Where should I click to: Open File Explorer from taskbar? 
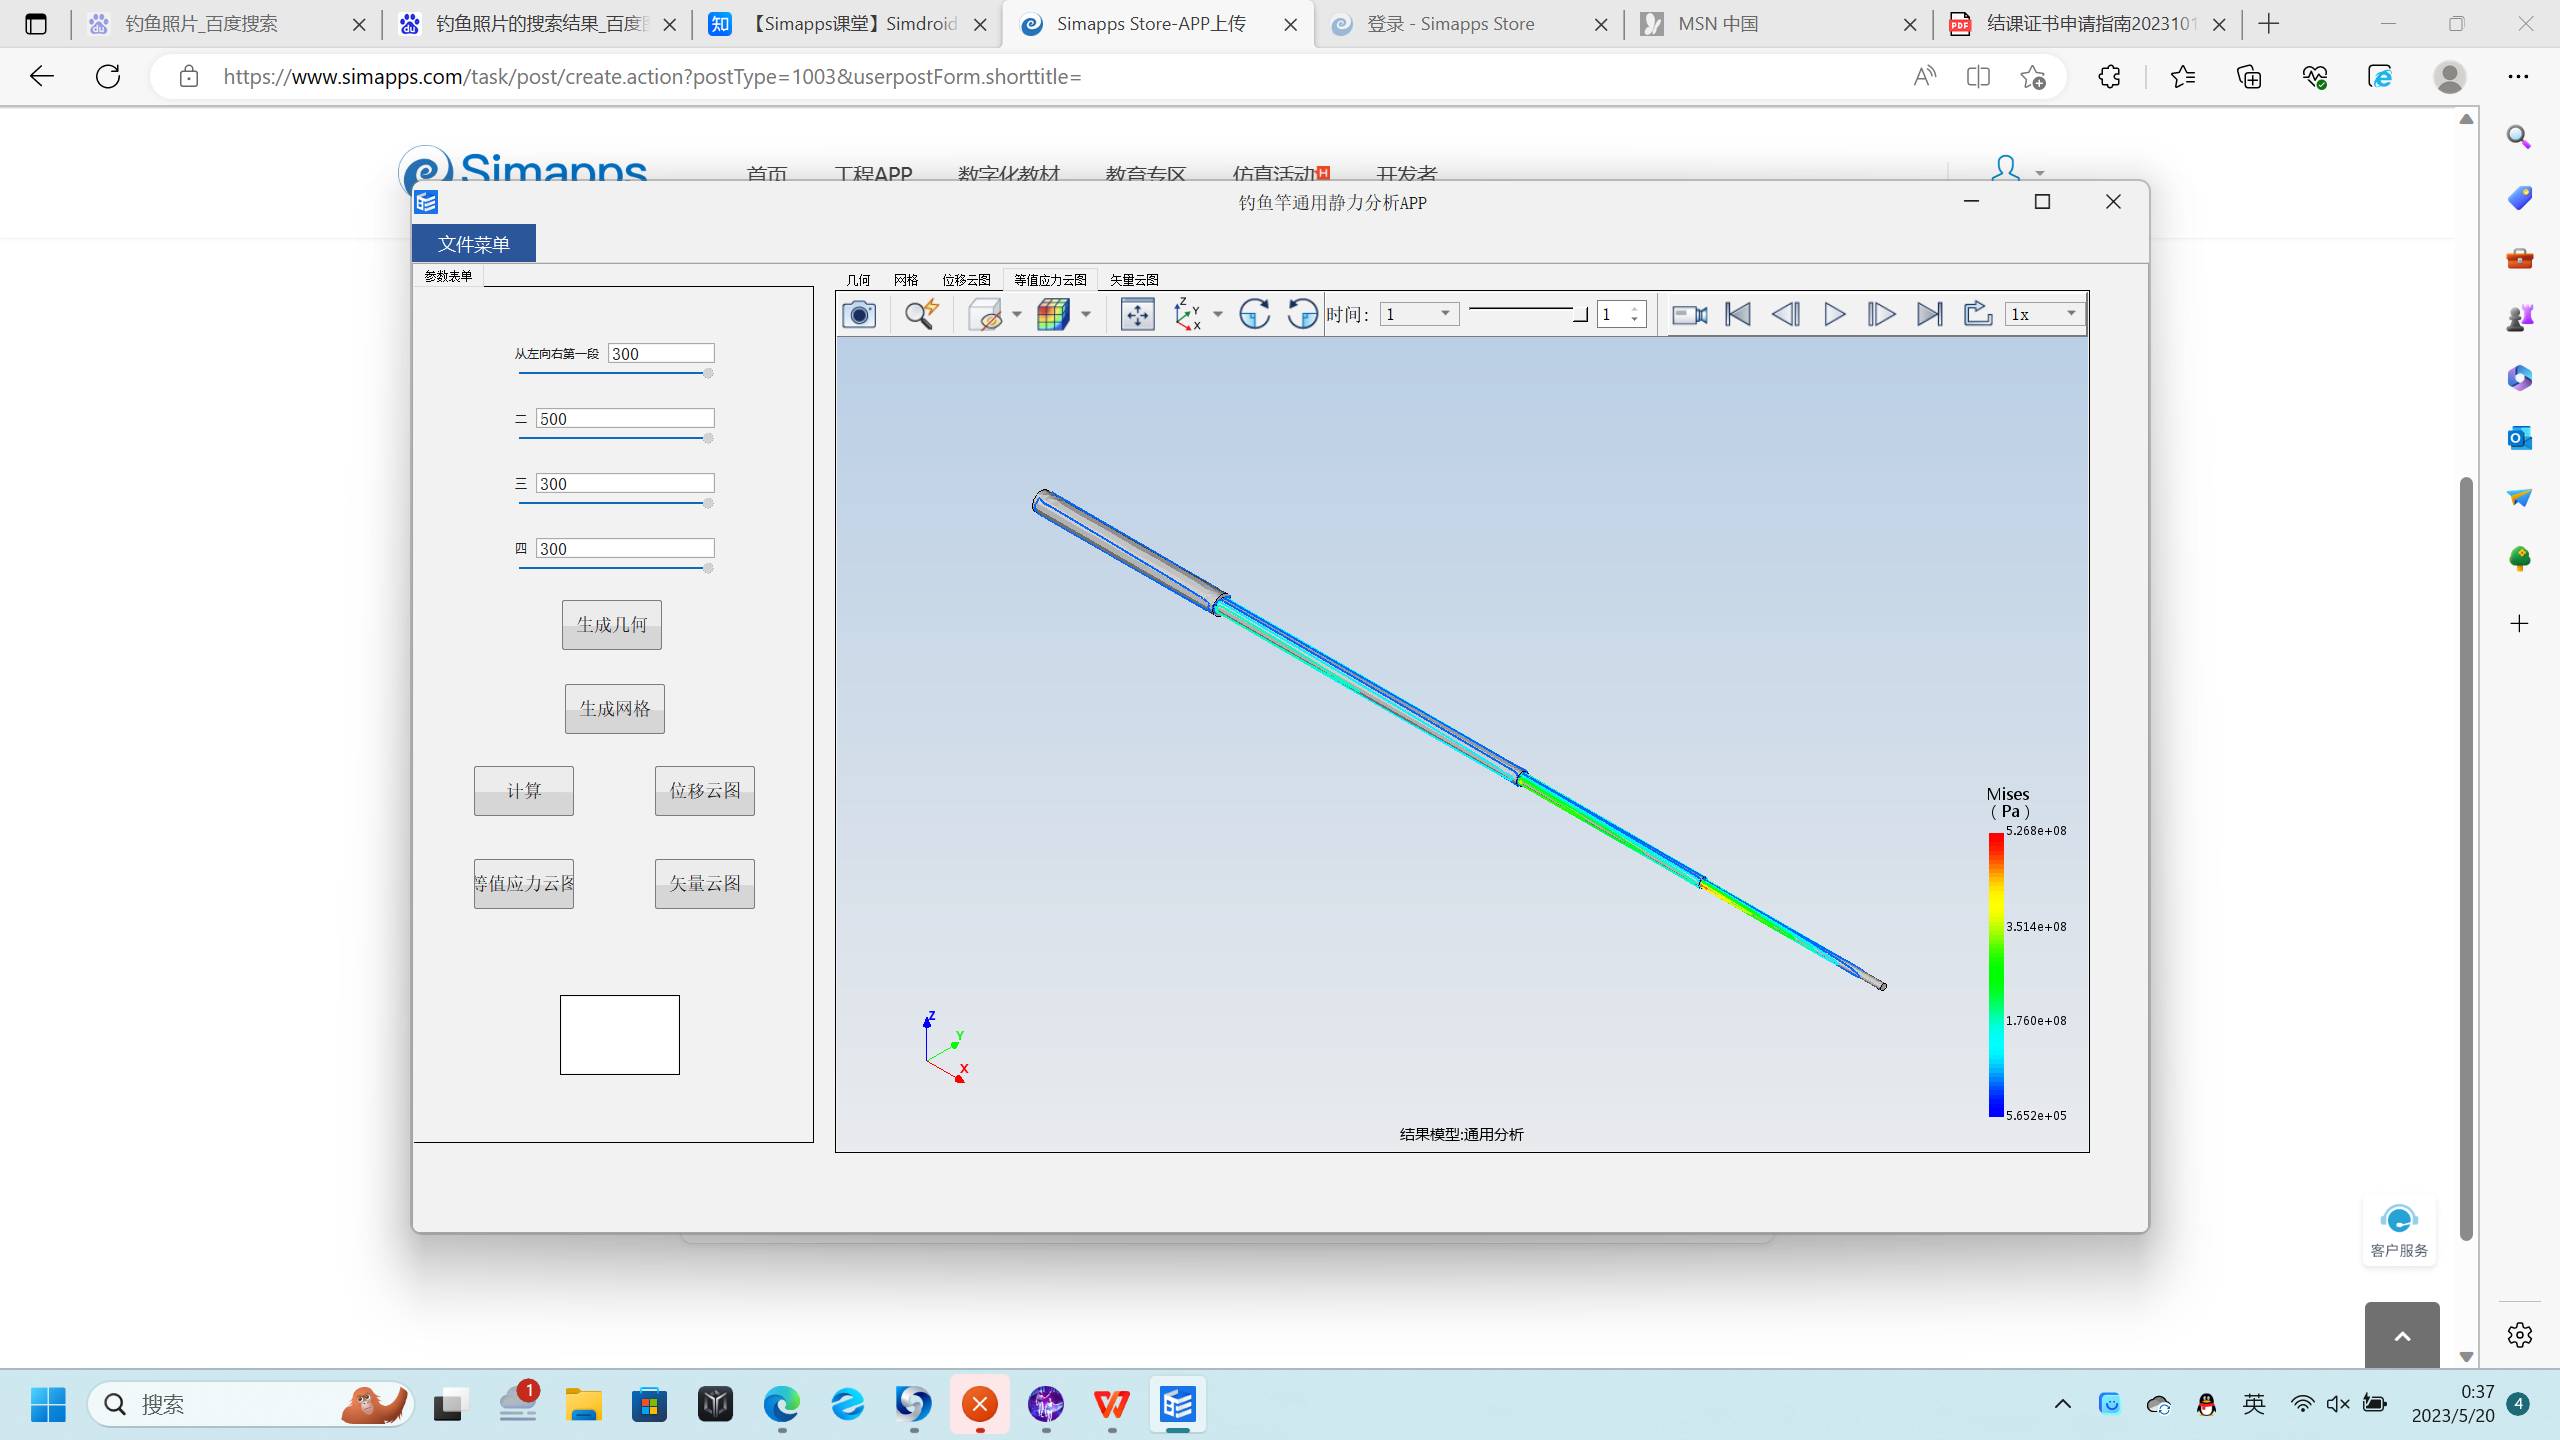click(583, 1405)
